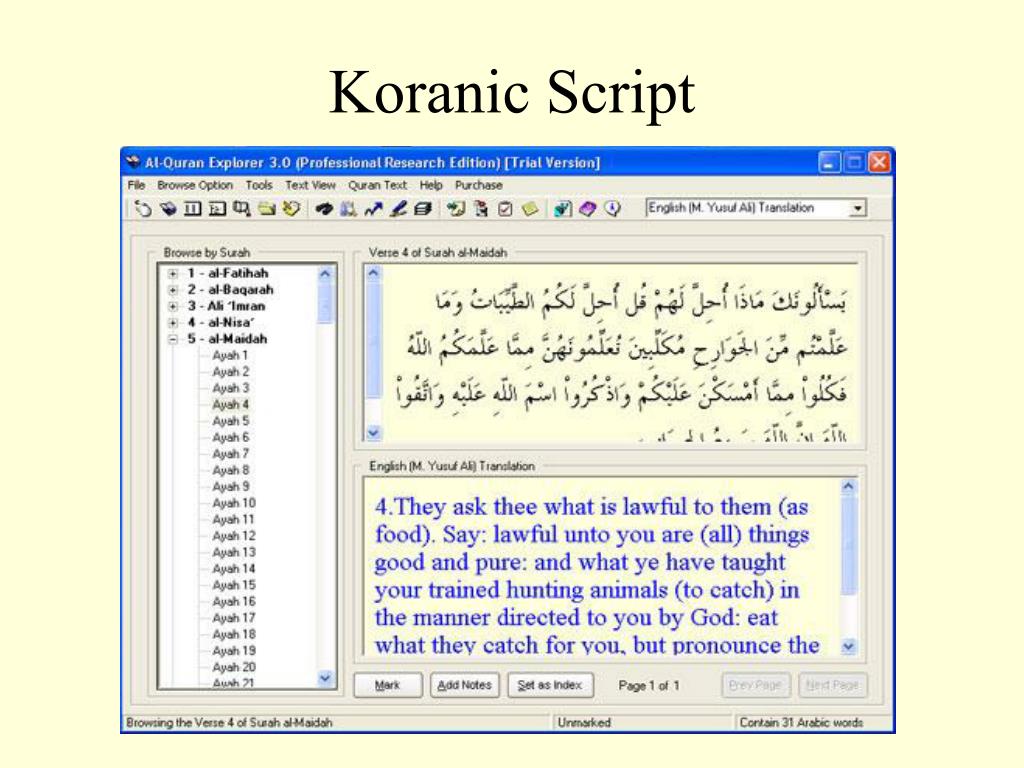Click the book-with-magnifier search toolbar icon

click(242, 209)
